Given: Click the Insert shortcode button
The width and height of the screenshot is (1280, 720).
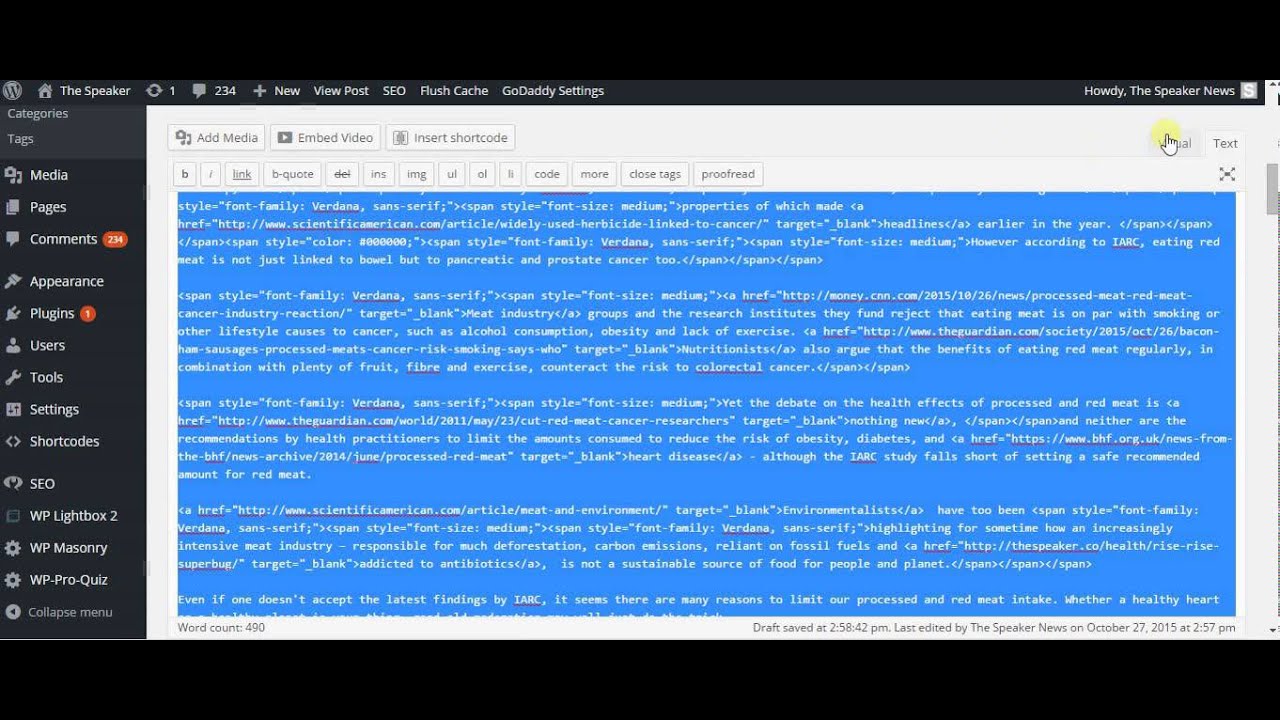Looking at the screenshot, I should click(x=451, y=138).
